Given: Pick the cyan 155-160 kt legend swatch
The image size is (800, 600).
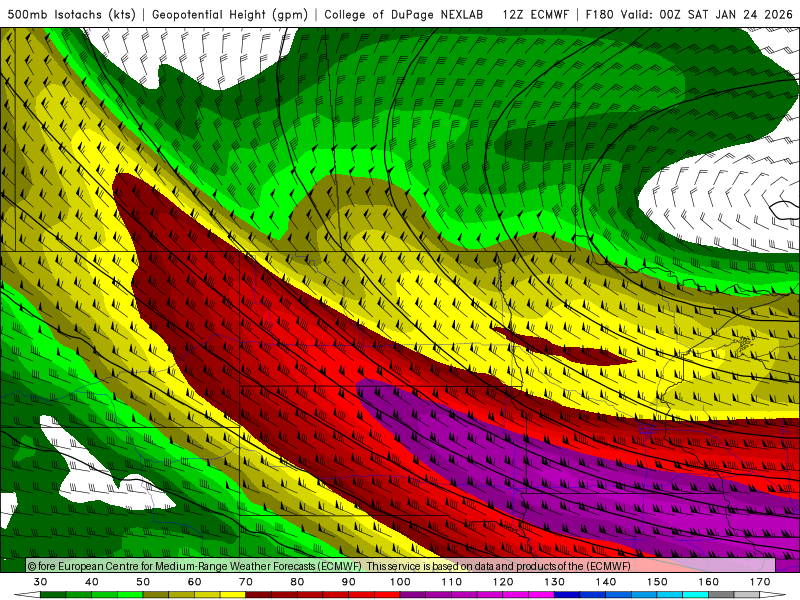Looking at the screenshot, I should (x=695, y=595).
